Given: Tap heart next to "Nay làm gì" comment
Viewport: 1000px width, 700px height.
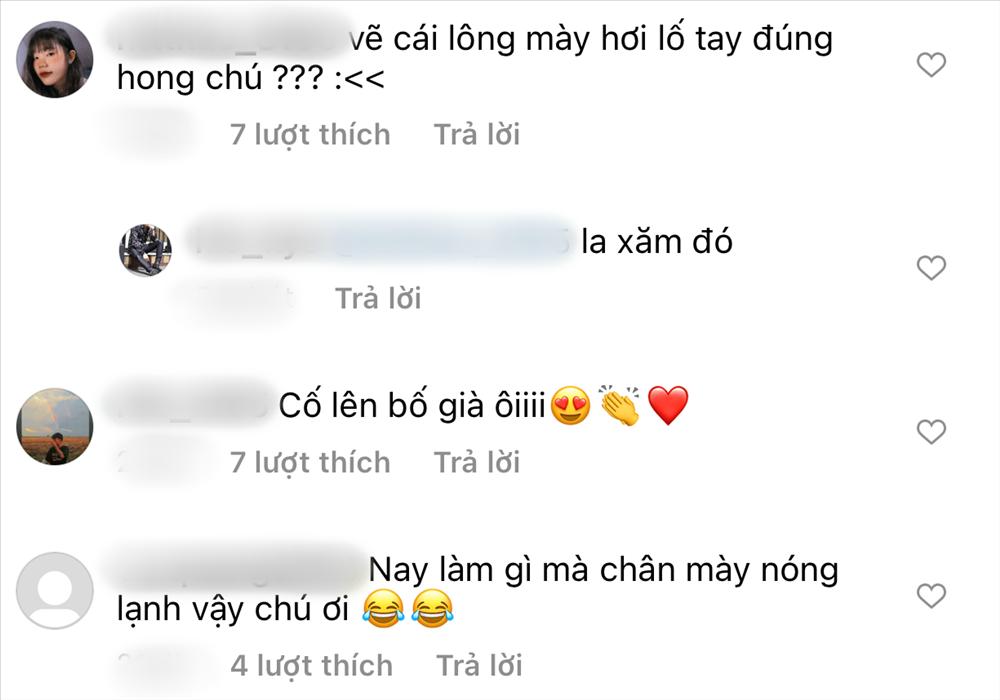Looking at the screenshot, I should 931,596.
